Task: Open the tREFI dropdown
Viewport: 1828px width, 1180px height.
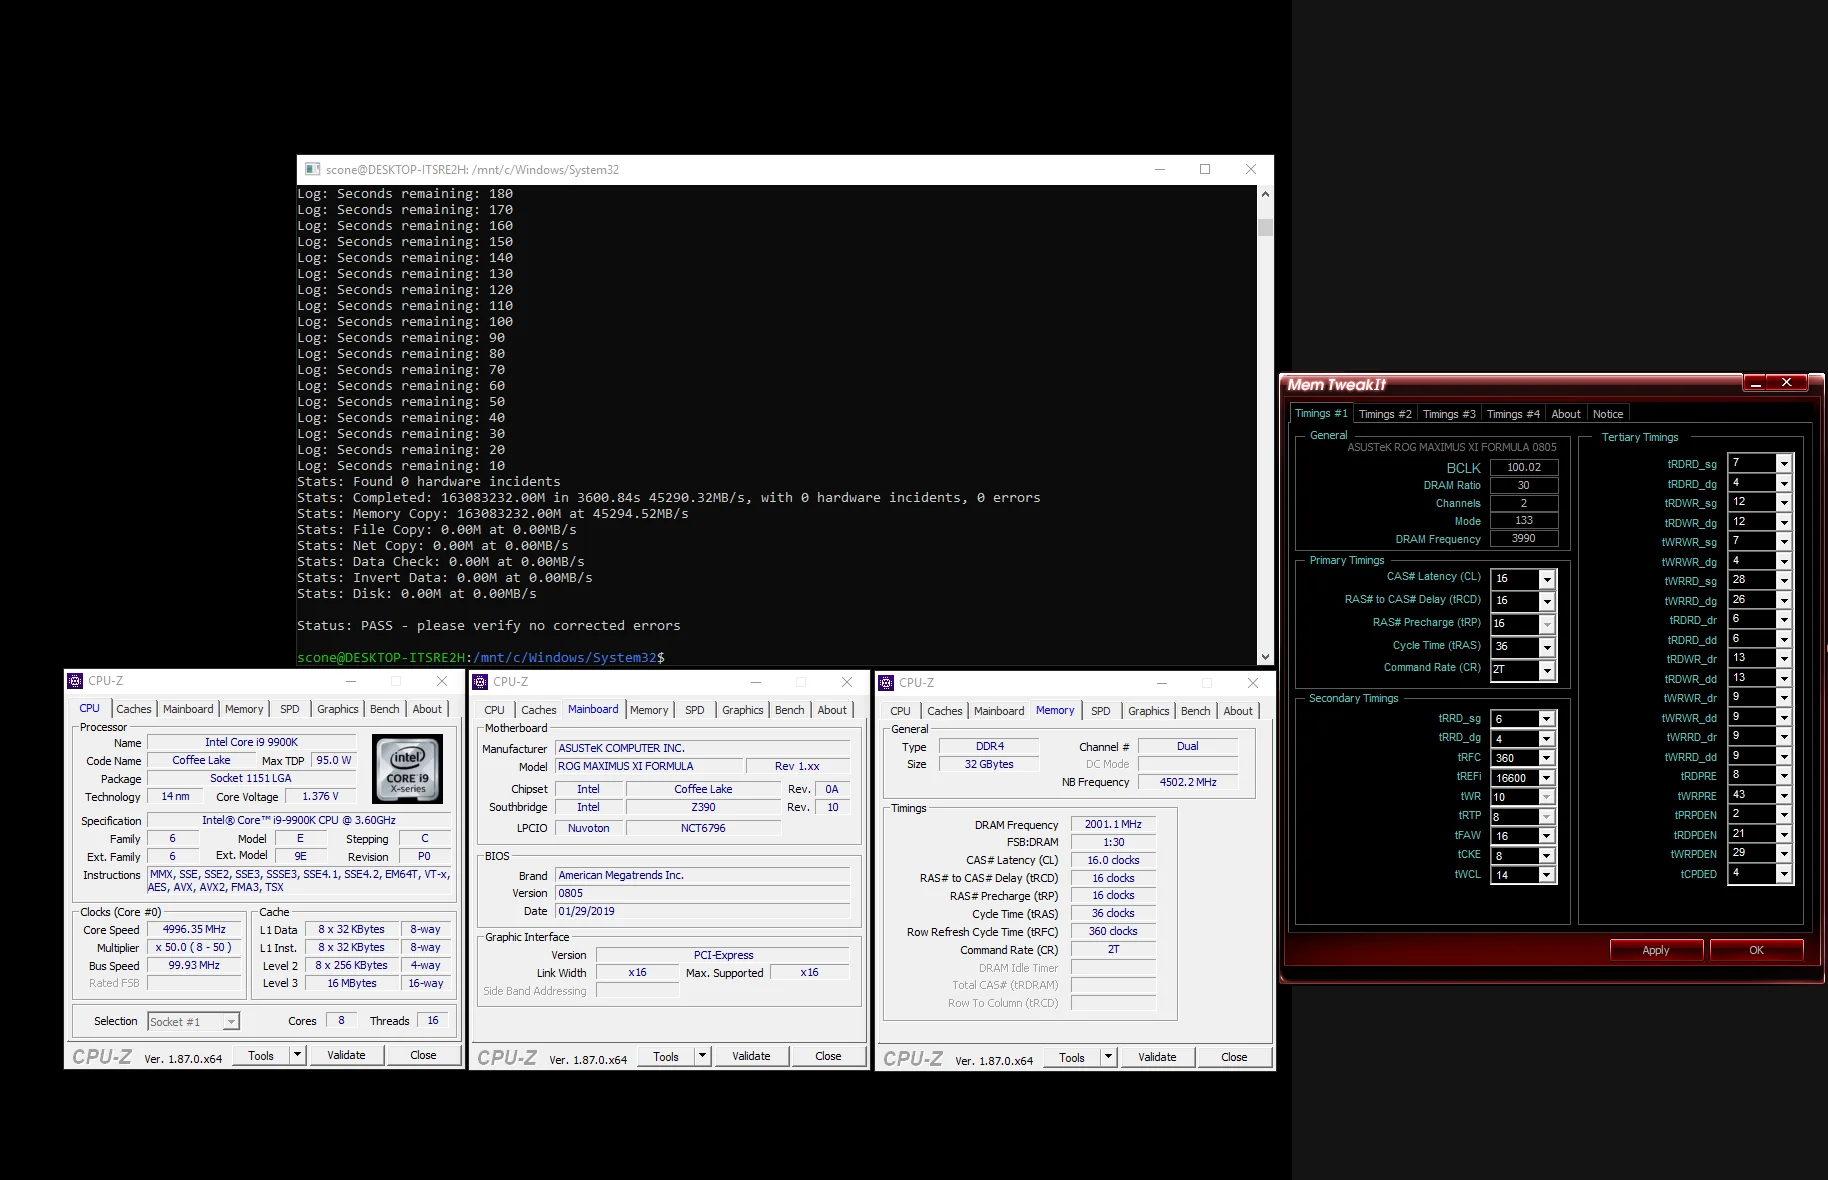Action: 1547,778
